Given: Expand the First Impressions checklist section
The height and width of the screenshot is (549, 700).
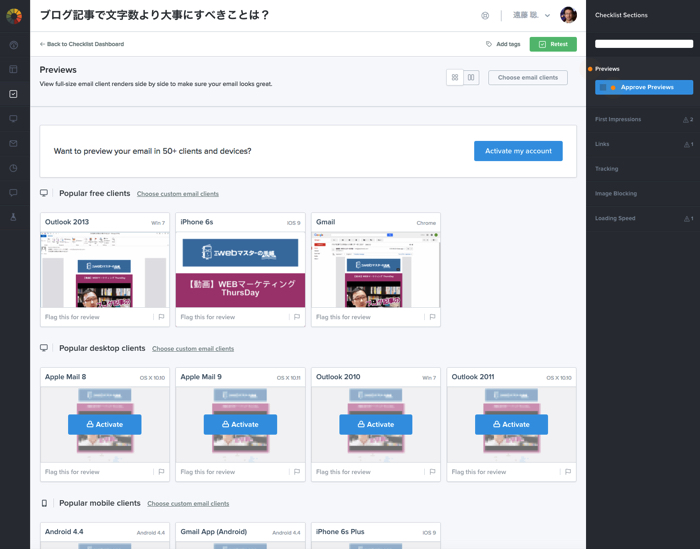Looking at the screenshot, I should tap(618, 119).
